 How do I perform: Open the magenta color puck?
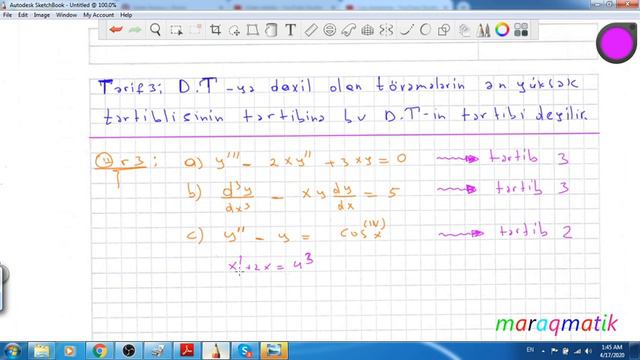[617, 43]
